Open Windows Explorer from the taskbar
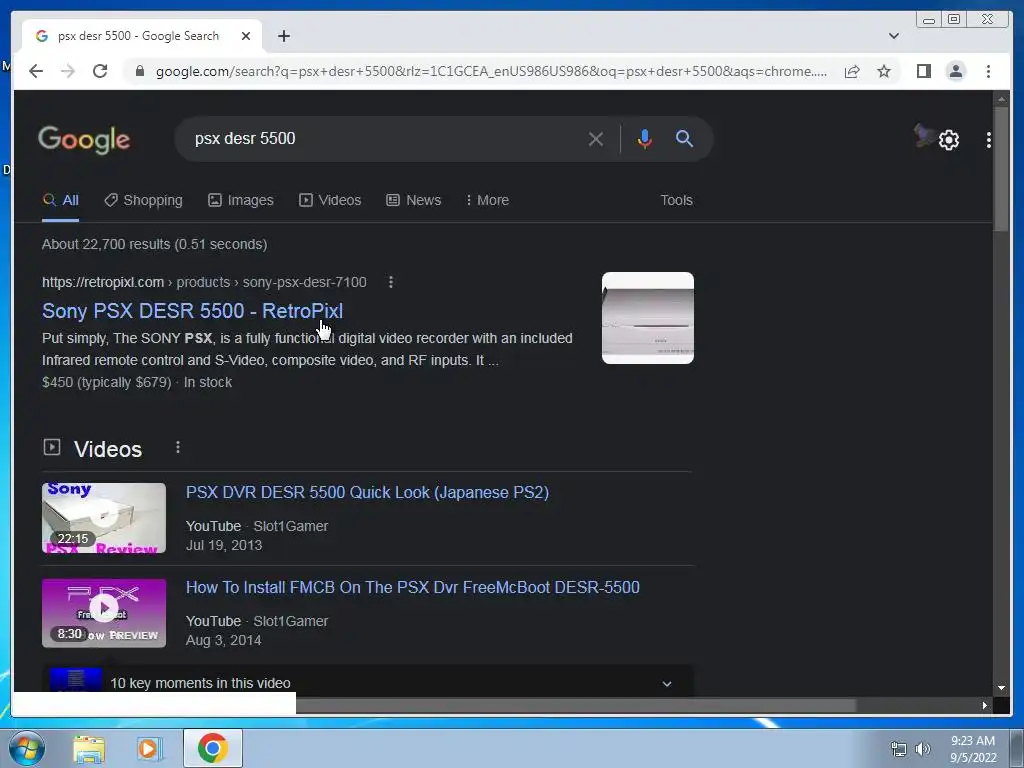The height and width of the screenshot is (768, 1024). (x=89, y=748)
